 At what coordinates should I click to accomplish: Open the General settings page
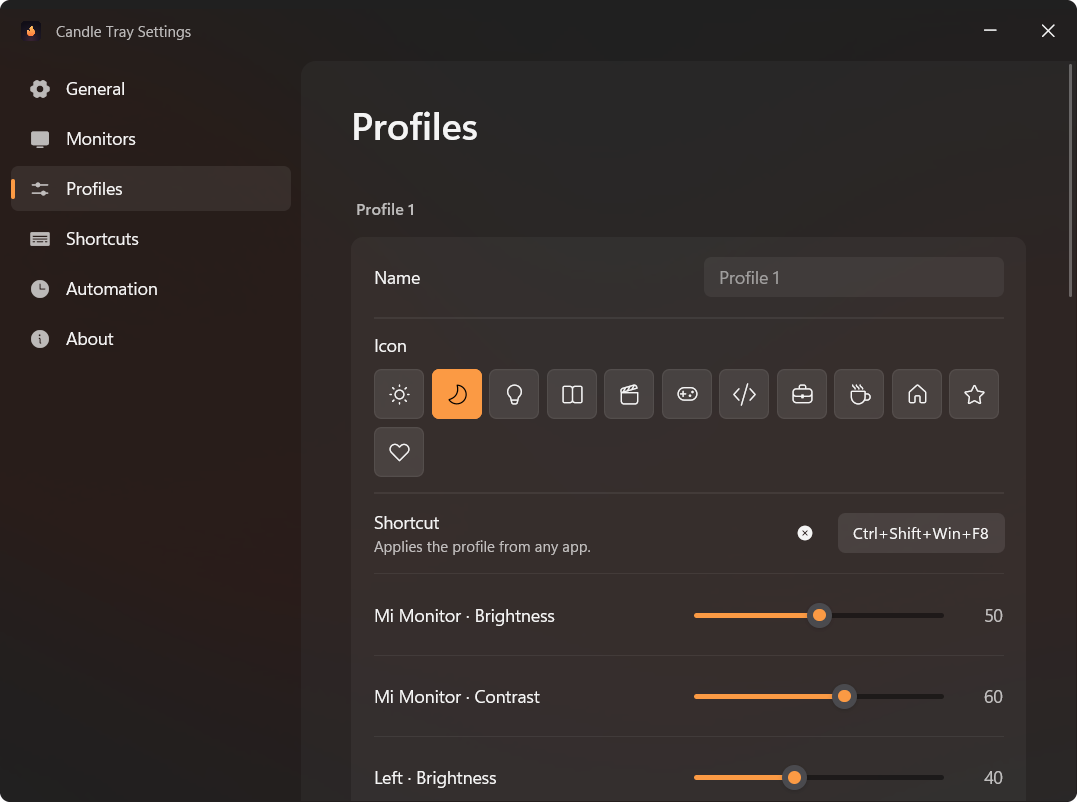point(151,89)
